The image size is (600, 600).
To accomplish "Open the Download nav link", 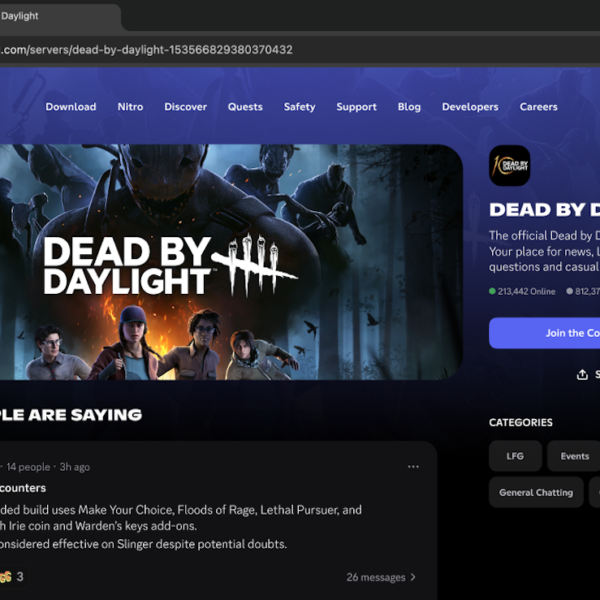I will (x=71, y=107).
